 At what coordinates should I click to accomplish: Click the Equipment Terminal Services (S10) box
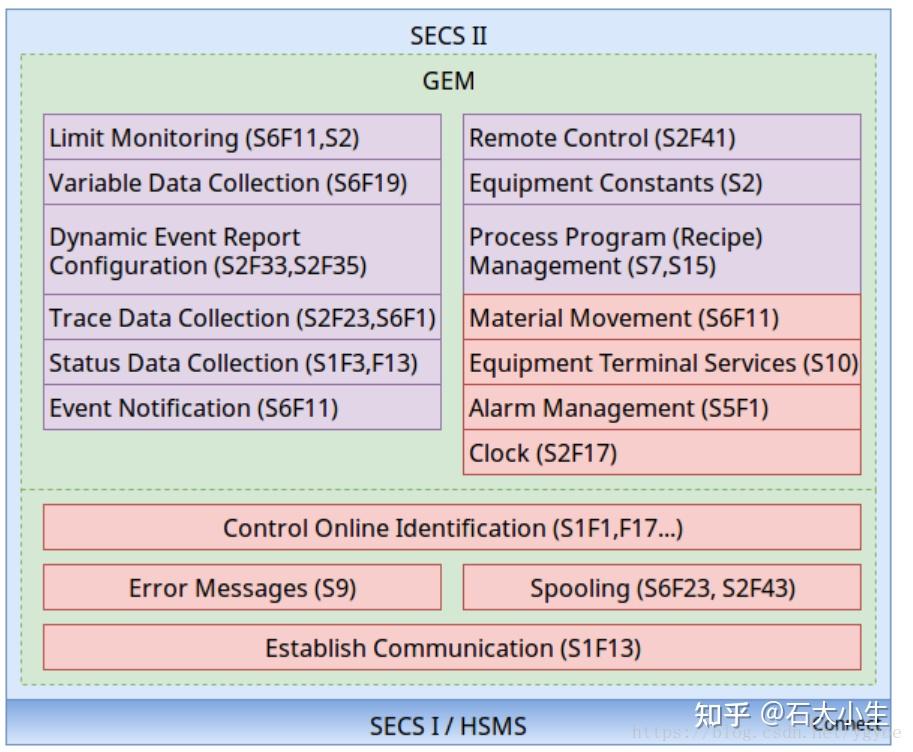coord(661,363)
